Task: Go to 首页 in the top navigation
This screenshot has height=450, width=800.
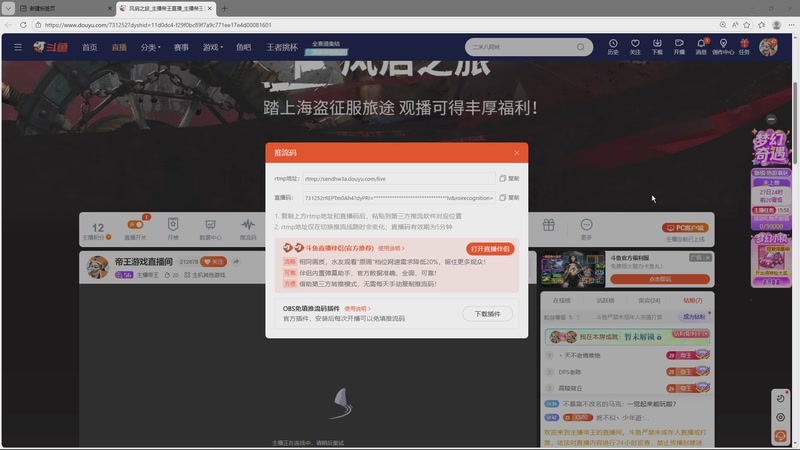Action: [x=90, y=47]
